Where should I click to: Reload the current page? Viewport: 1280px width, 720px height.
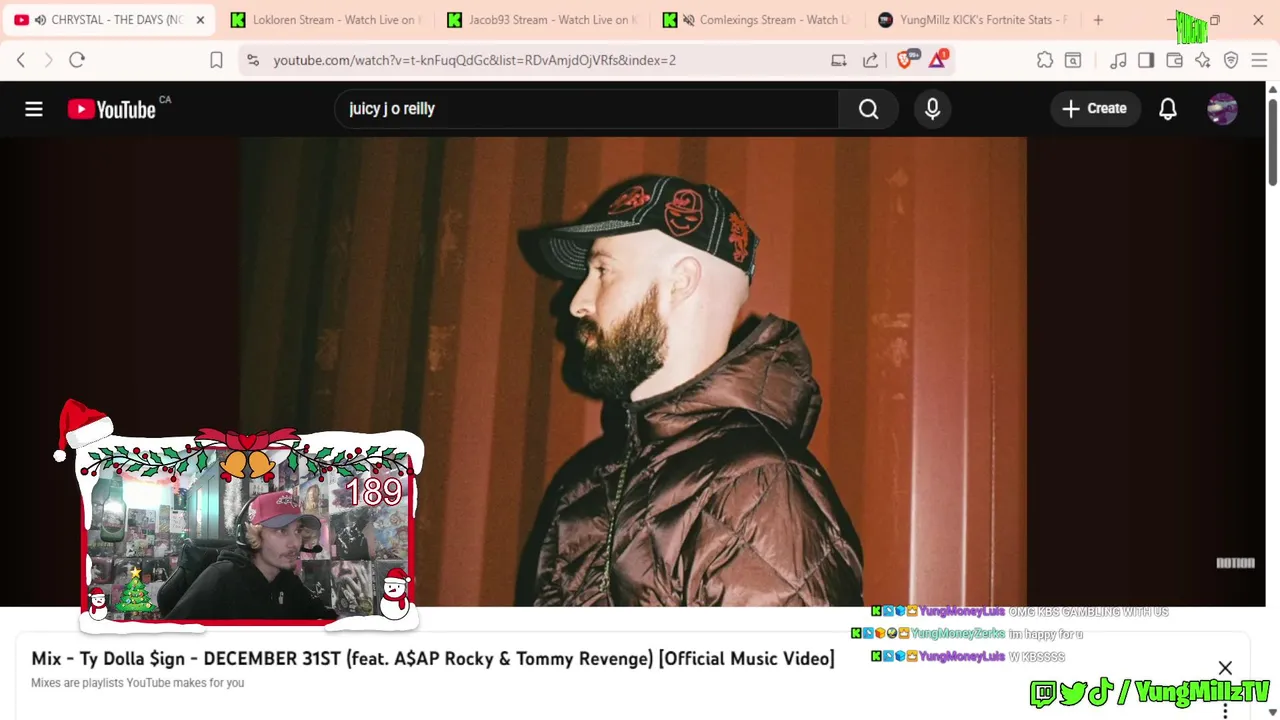pos(77,60)
